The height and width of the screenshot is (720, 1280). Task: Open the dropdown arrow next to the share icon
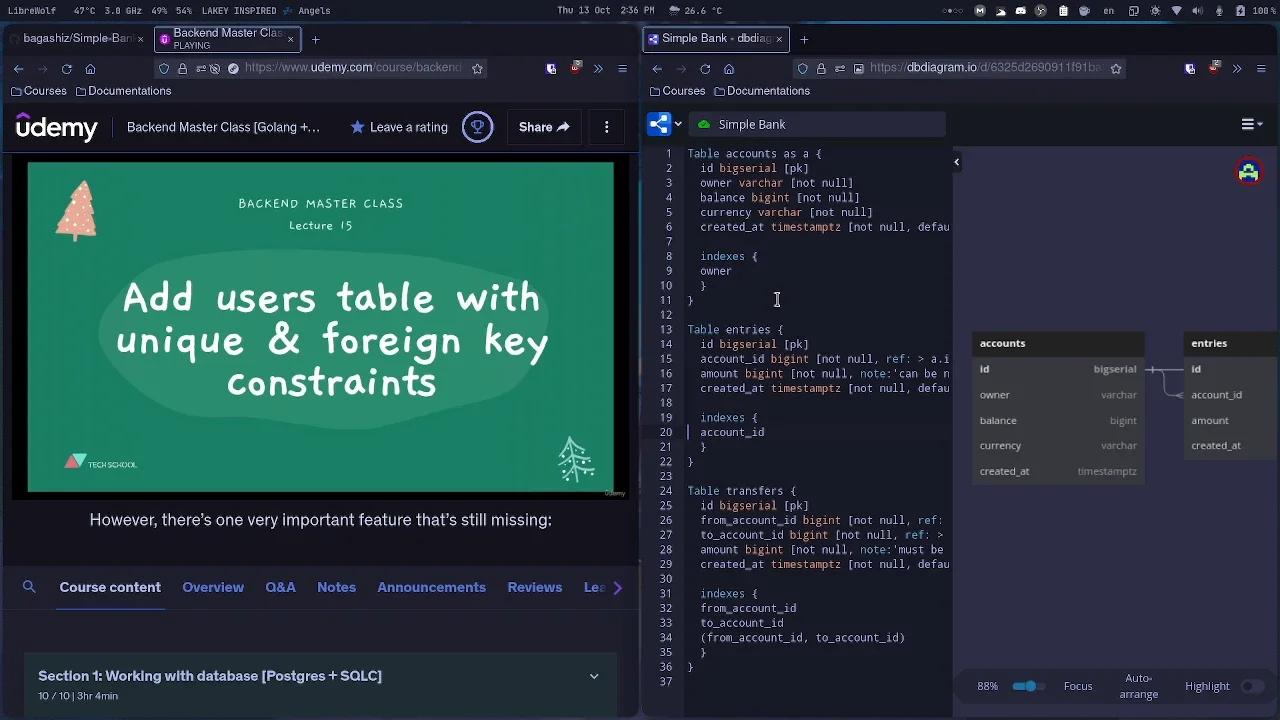[678, 123]
